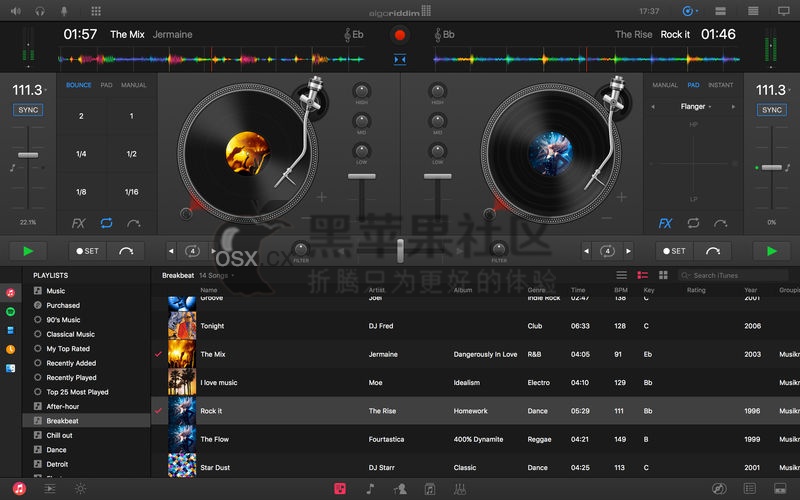Select the songs music note icon bottom center
The height and width of the screenshot is (500, 800).
370,489
